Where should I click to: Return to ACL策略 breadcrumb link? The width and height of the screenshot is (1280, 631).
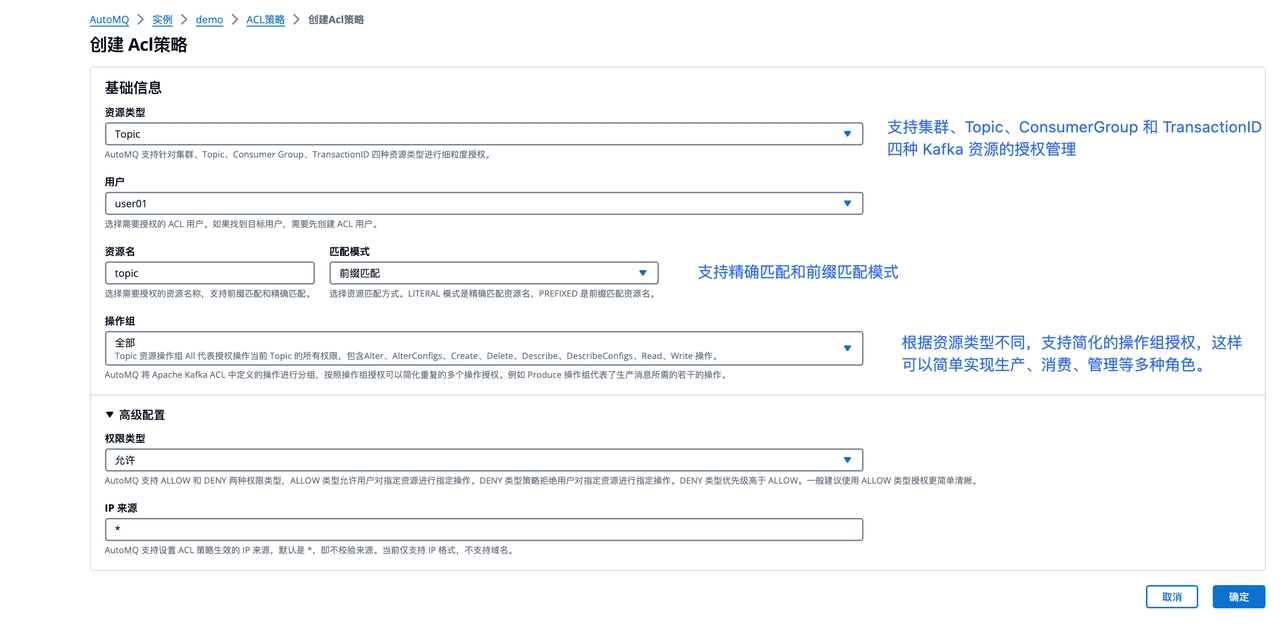tap(265, 20)
